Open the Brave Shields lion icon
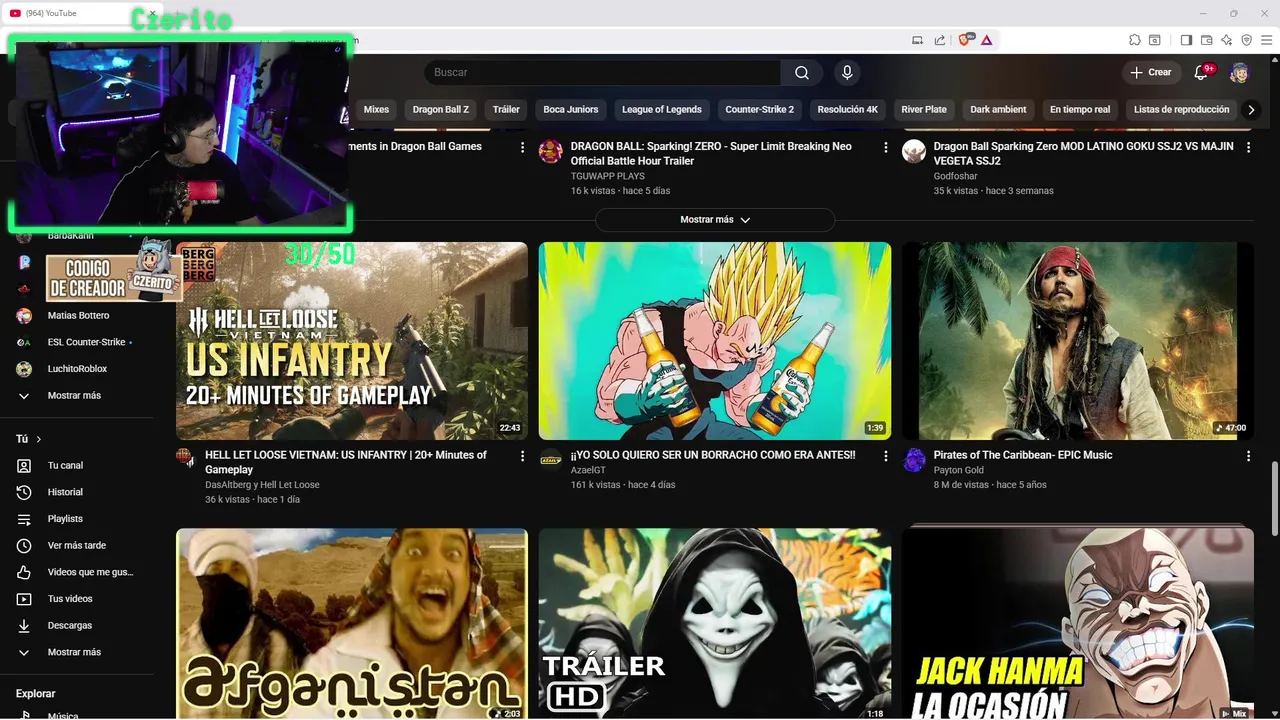Screen dimensions: 1280x720 click(x=965, y=40)
